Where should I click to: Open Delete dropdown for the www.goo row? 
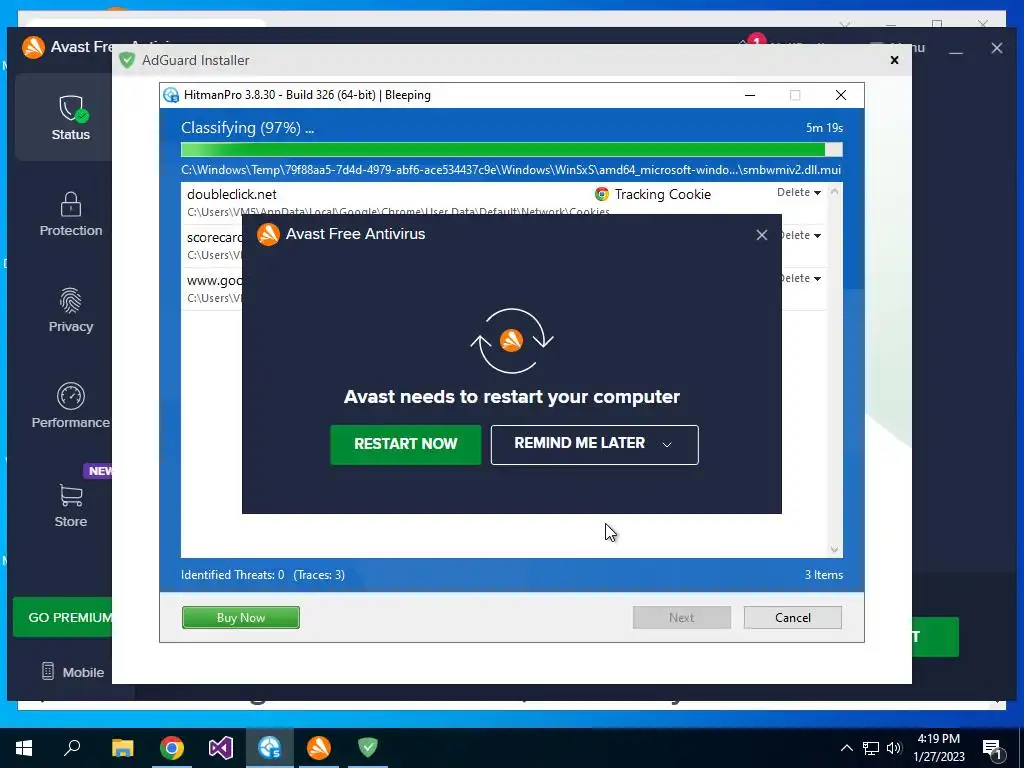point(801,279)
